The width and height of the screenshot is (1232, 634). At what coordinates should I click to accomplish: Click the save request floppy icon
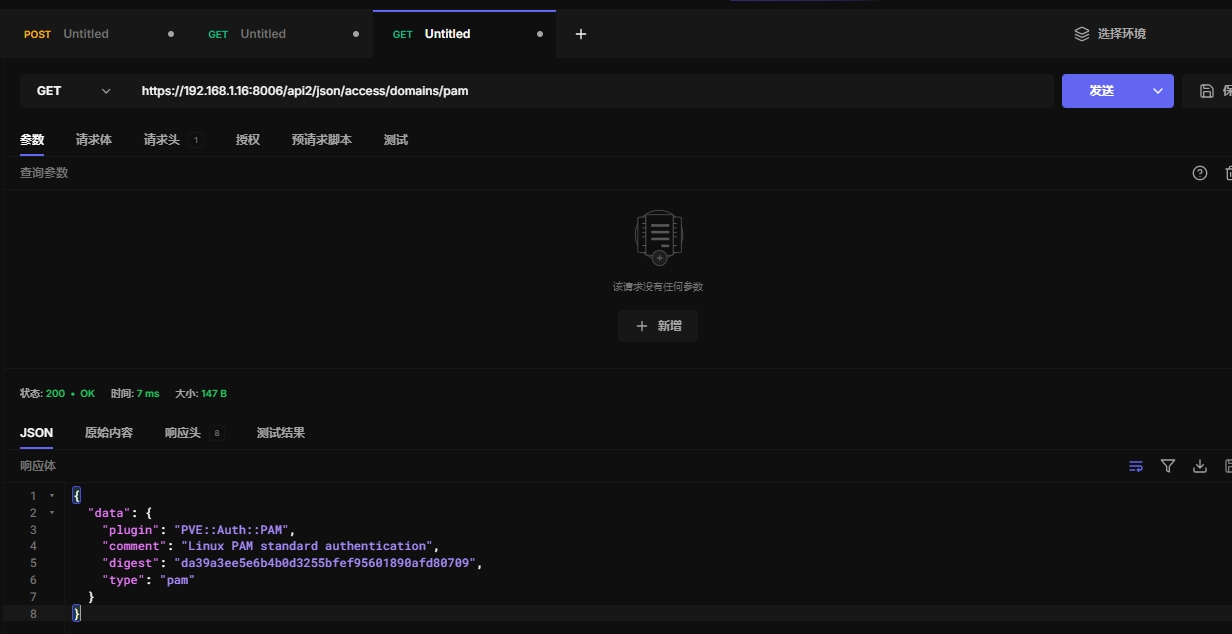click(x=1207, y=91)
